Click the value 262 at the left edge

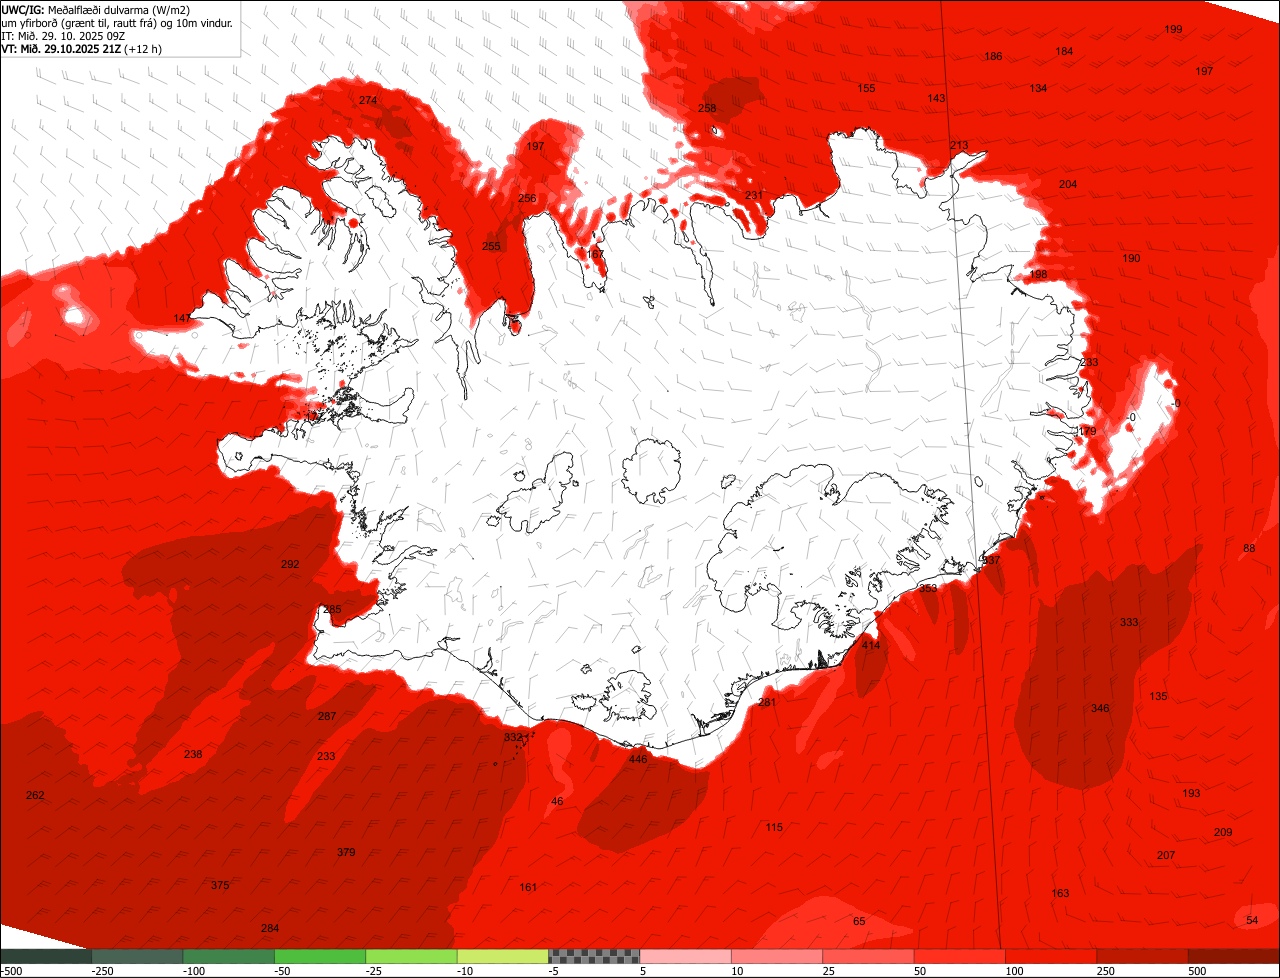click(35, 795)
